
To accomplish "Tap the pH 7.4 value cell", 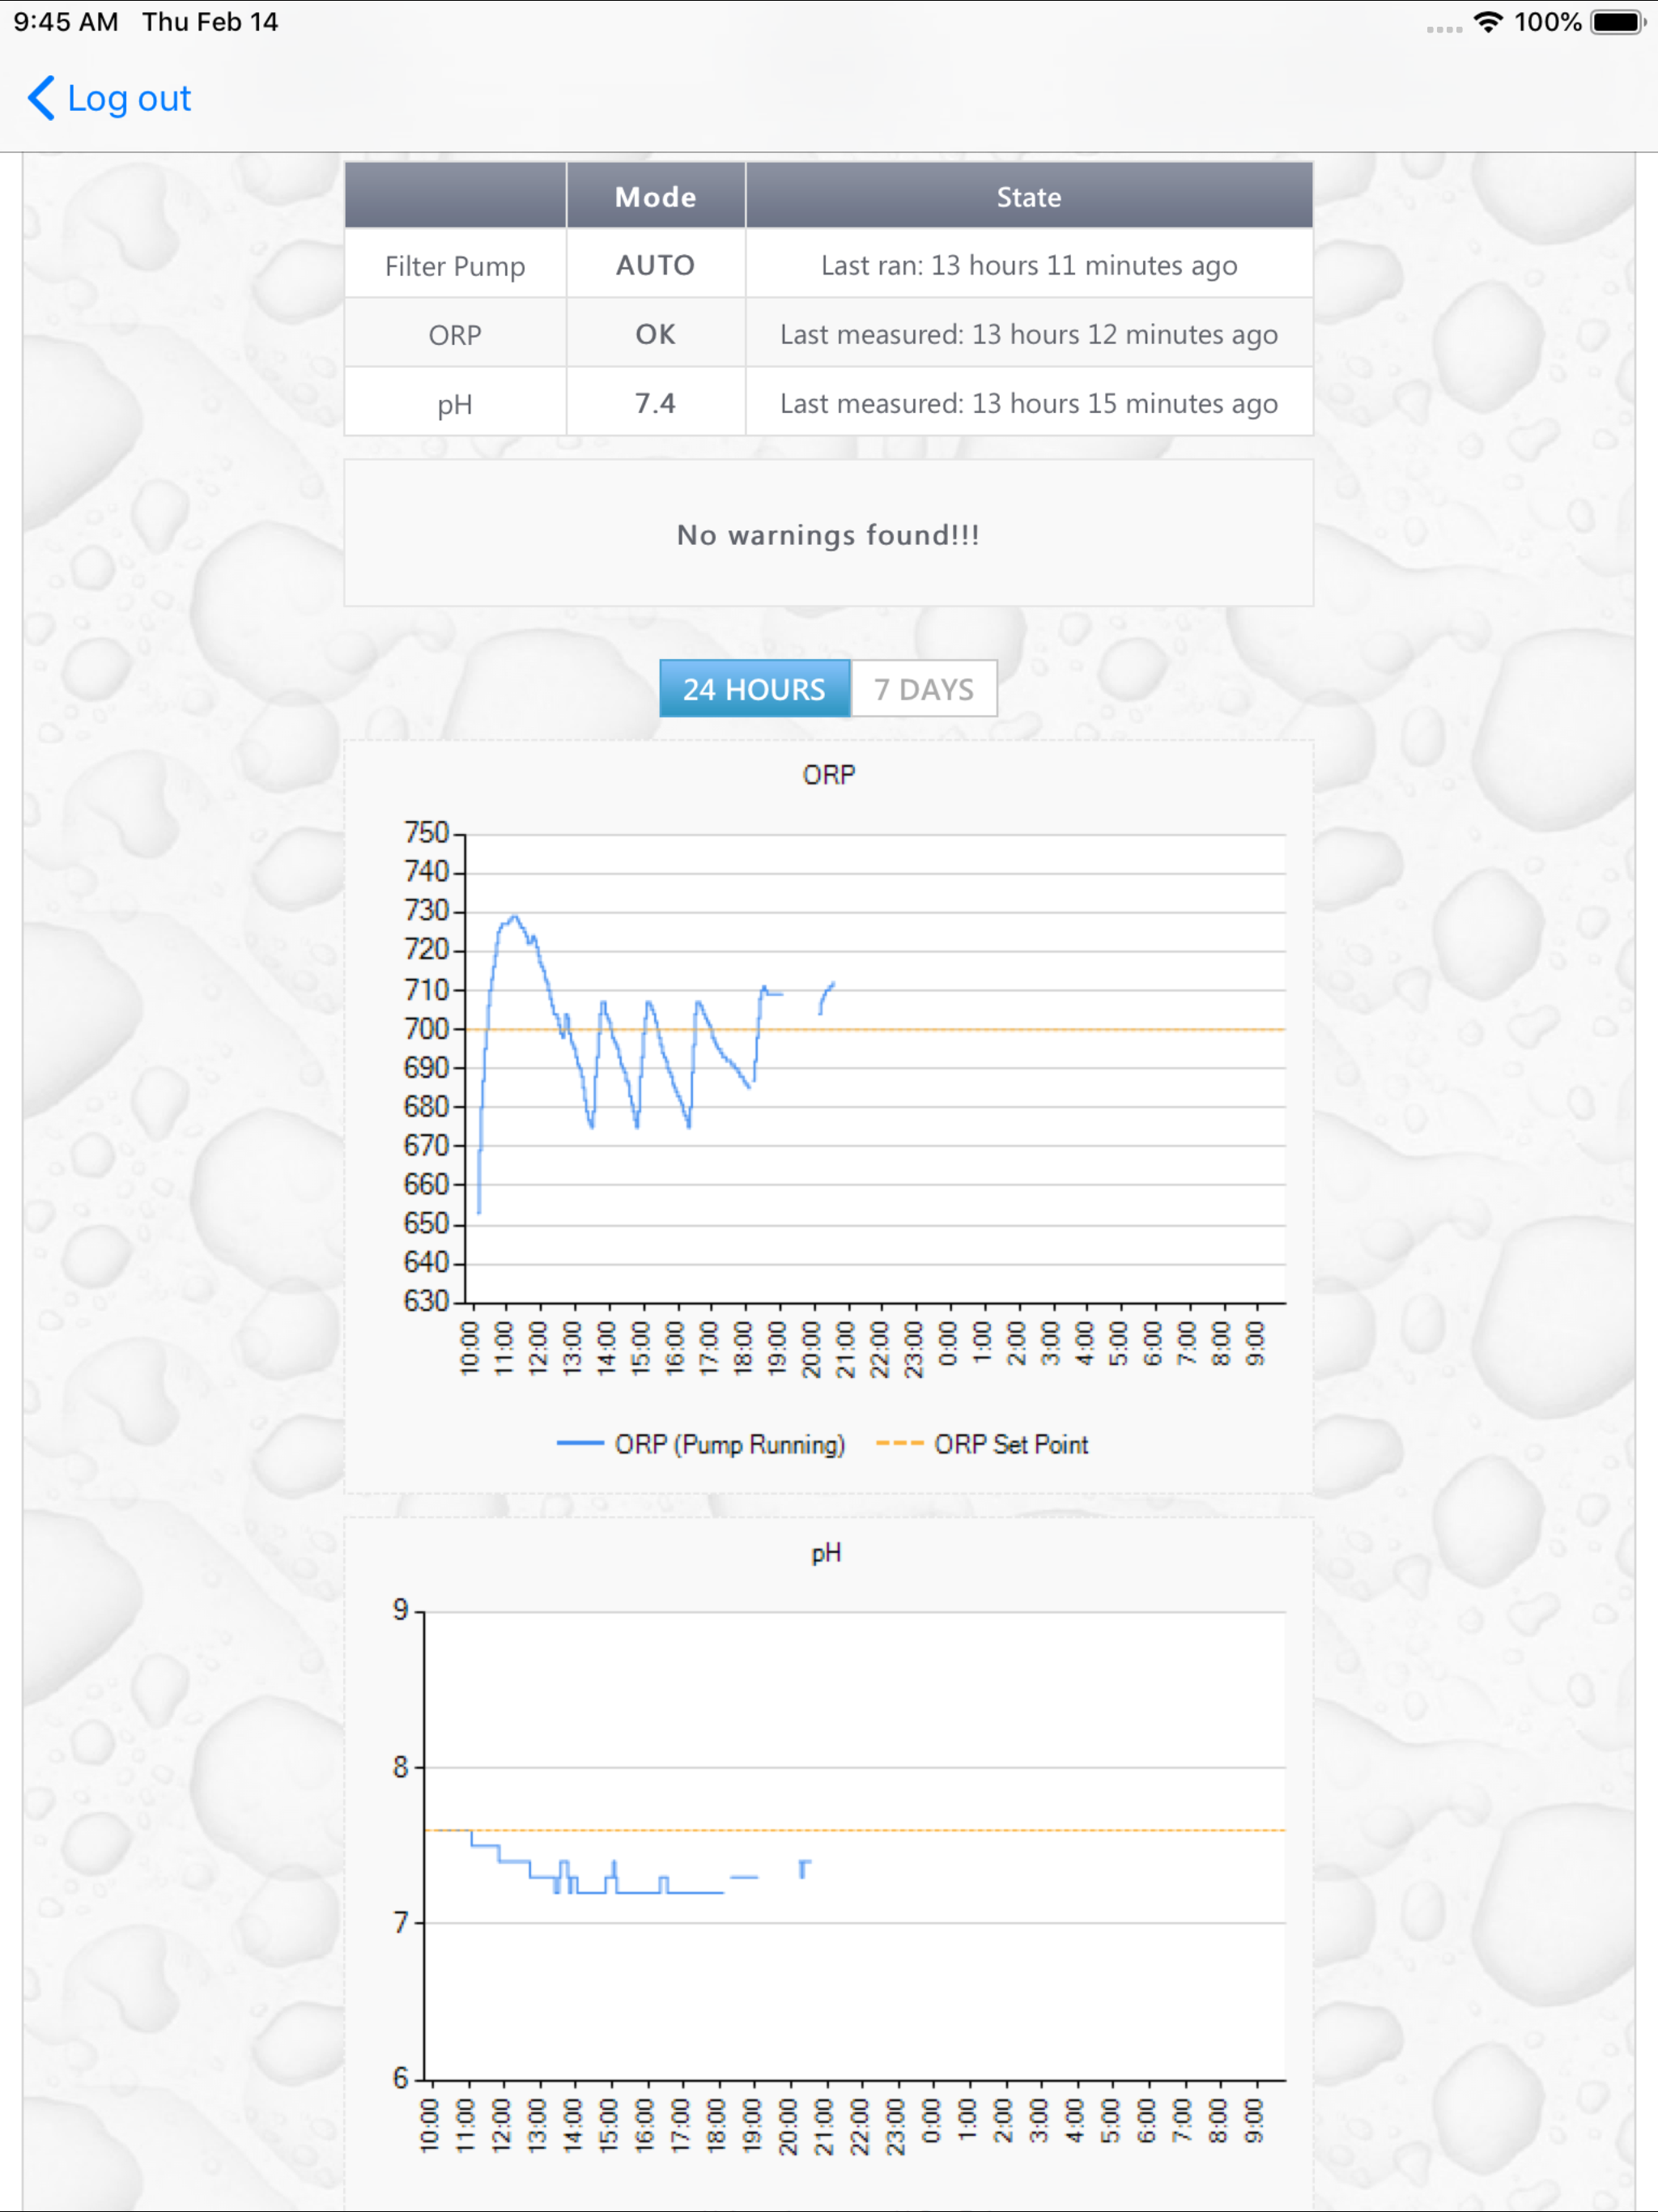I will pos(655,403).
